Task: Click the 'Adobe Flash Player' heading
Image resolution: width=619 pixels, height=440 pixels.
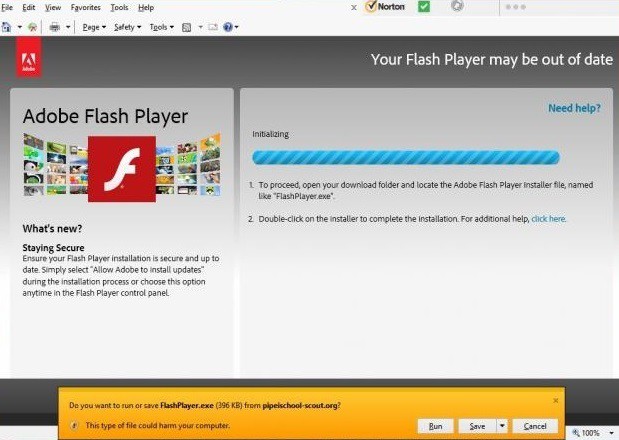Action: pos(105,116)
